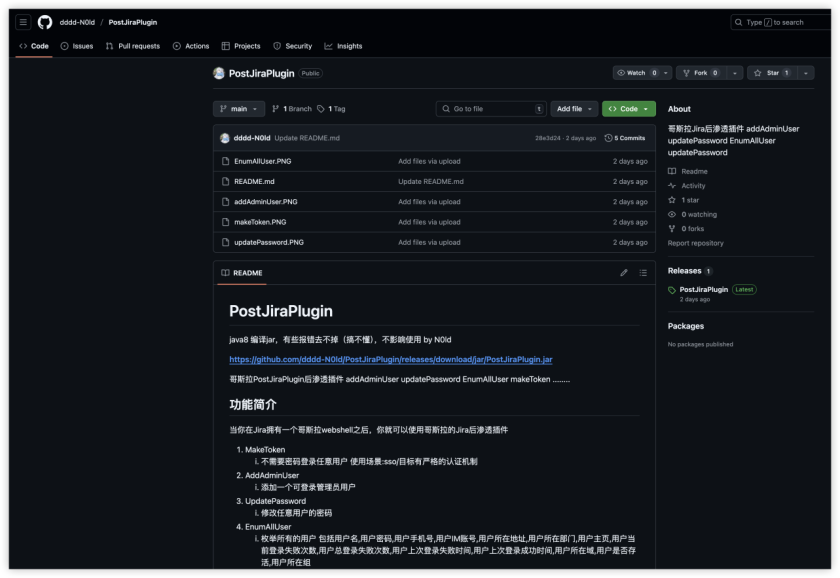Click the eye icon beside 0 watching
This screenshot has height=578, width=840.
[x=672, y=215]
